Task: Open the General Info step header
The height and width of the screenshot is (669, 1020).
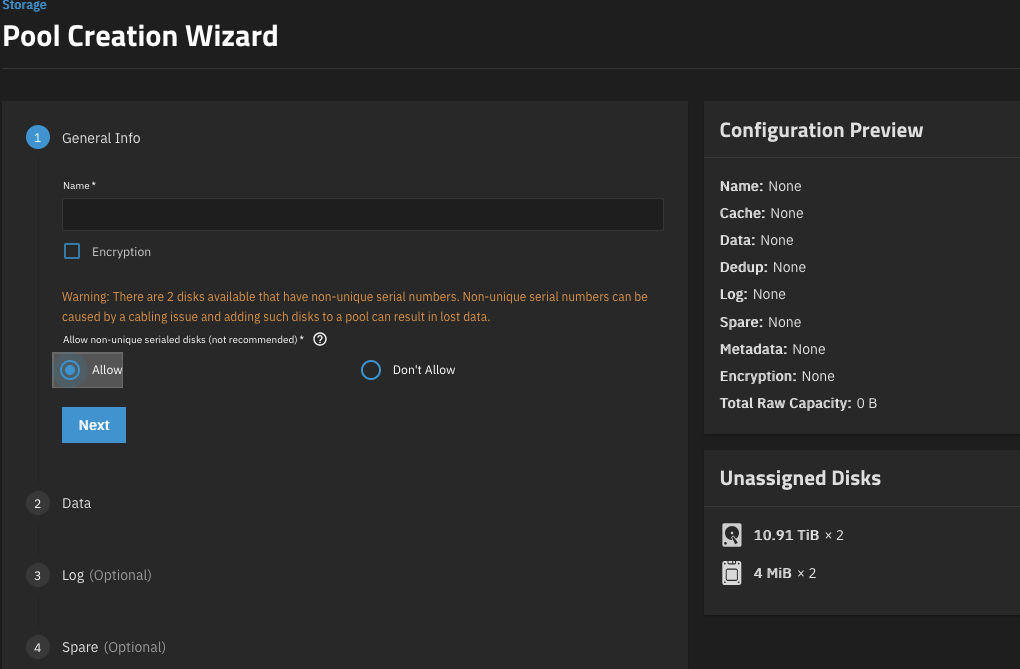Action: click(101, 138)
